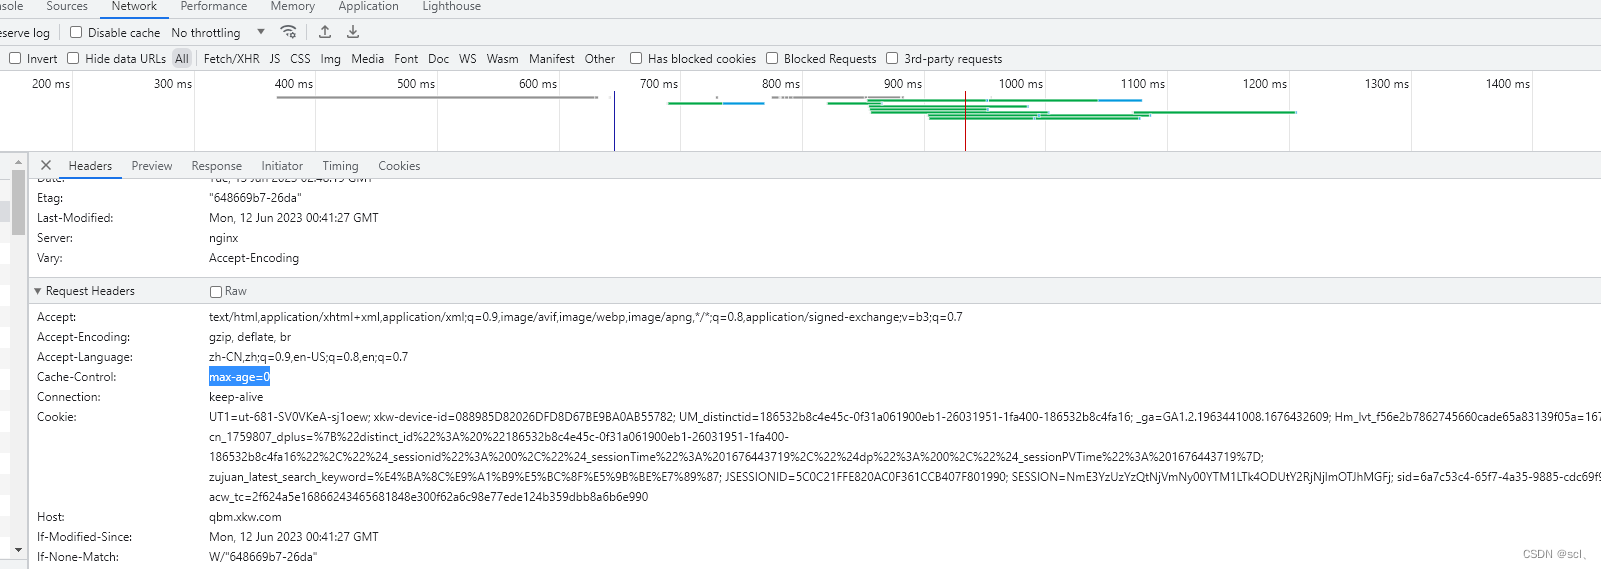Filter requests by Img
The image size is (1601, 569).
pyautogui.click(x=331, y=59)
